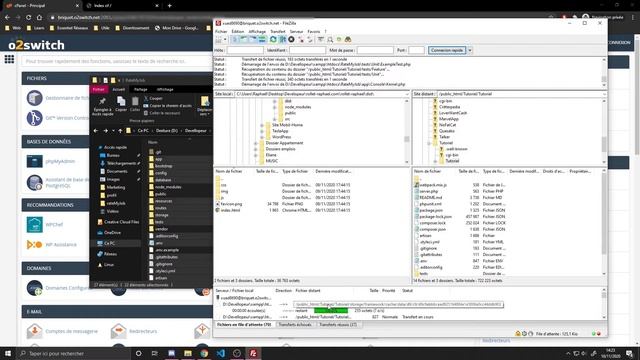Click the Explorer up-one-level arrow
The height and width of the screenshot is (360, 640).
[120, 131]
